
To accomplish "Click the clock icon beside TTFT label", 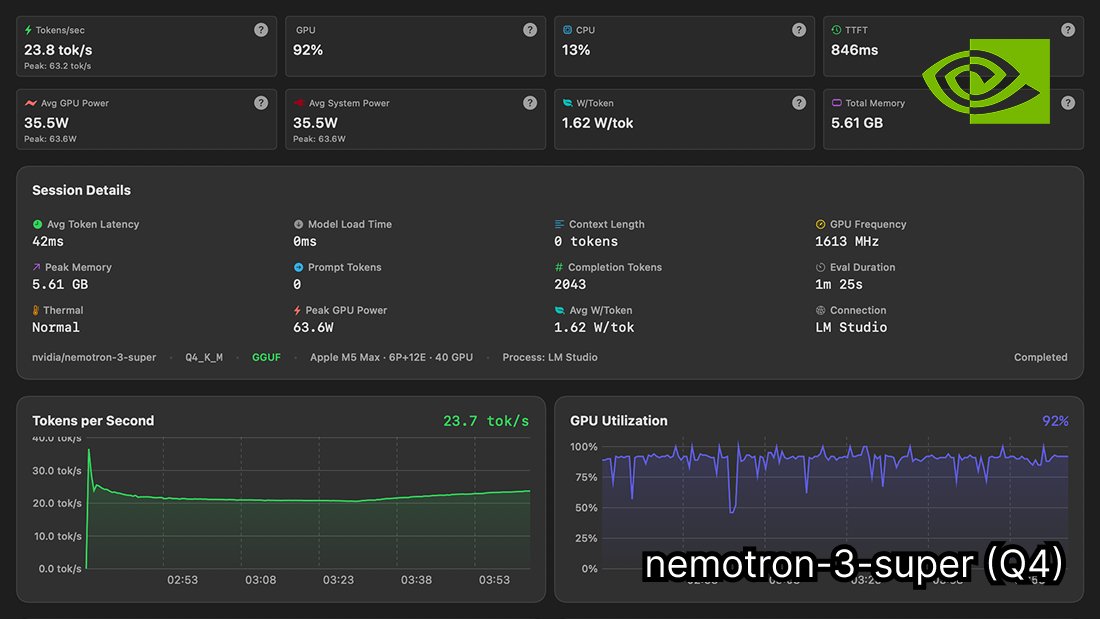I will [x=836, y=30].
